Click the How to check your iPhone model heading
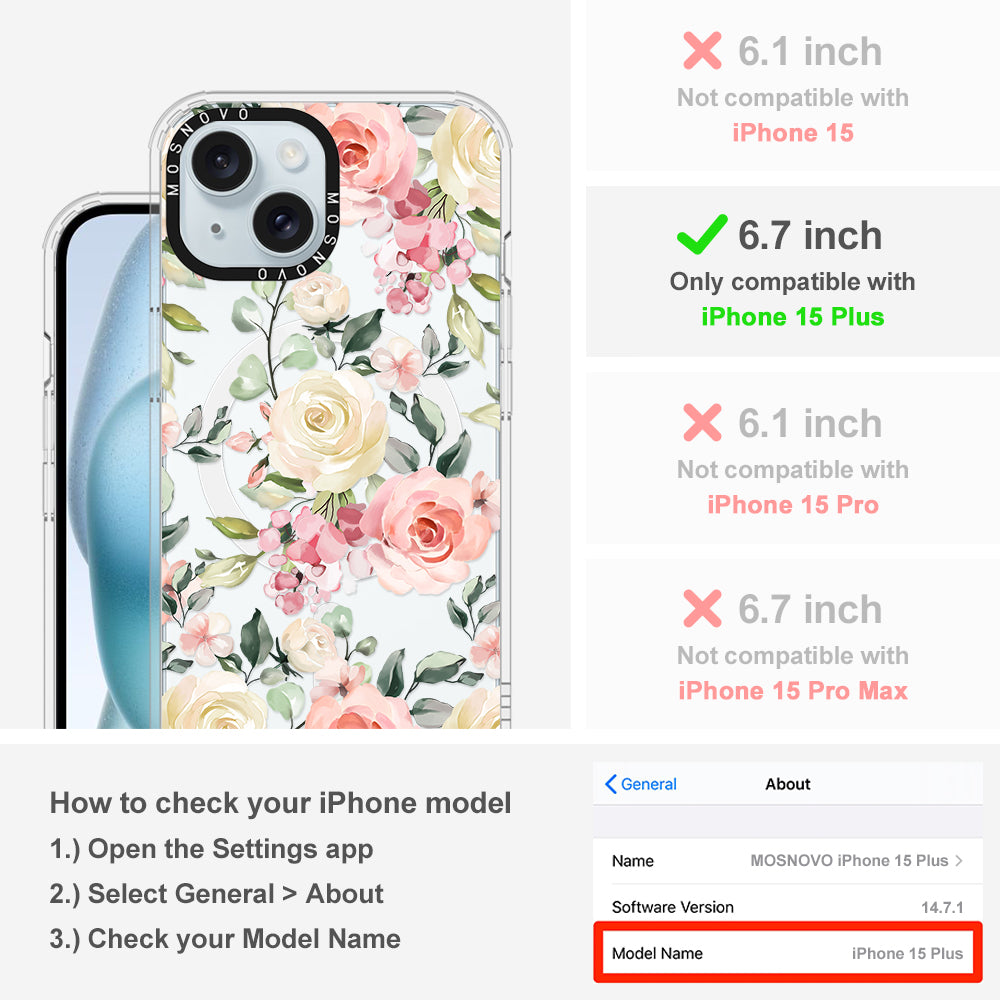 point(281,803)
